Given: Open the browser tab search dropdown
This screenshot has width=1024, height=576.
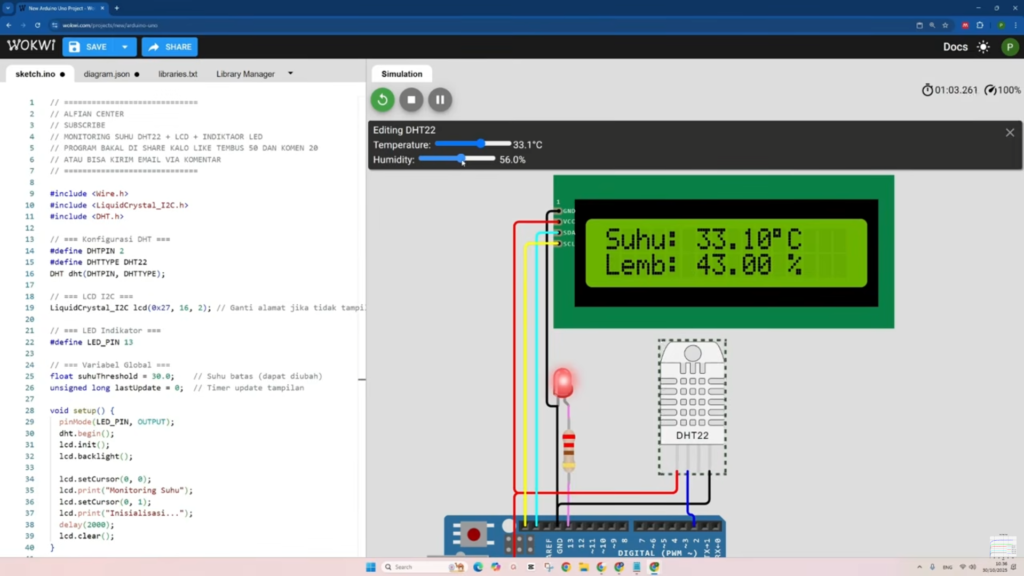Looking at the screenshot, I should click(x=8, y=8).
